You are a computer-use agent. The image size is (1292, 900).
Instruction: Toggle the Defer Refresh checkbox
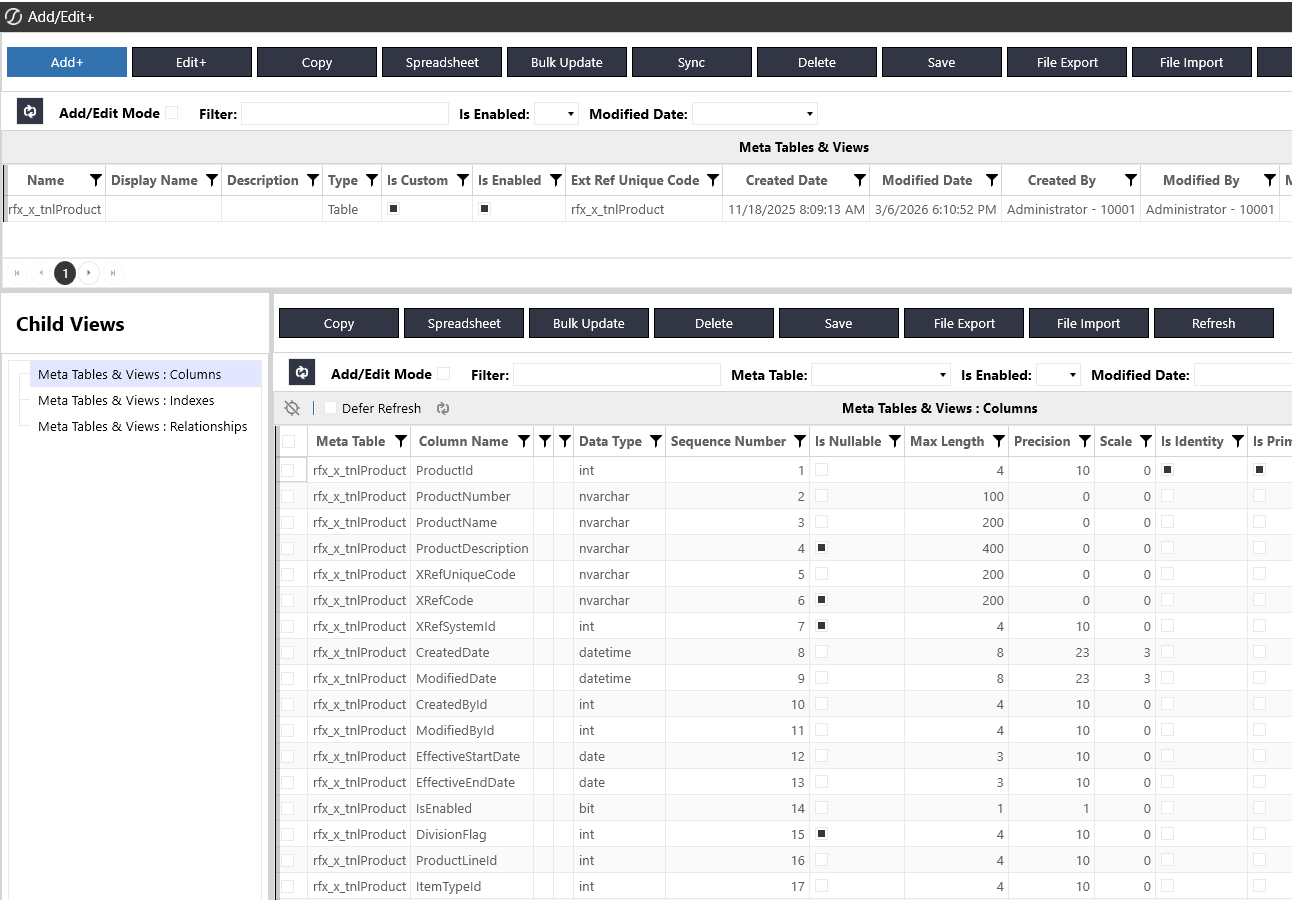[330, 408]
